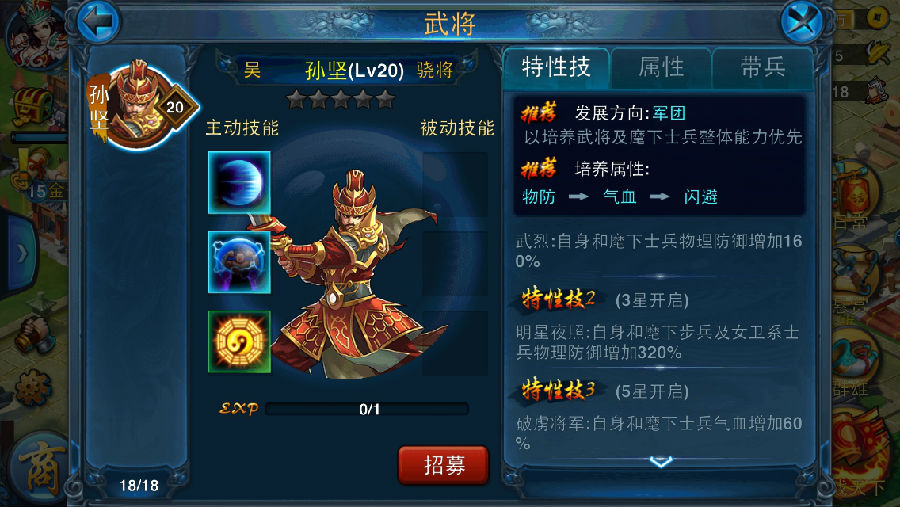Go back with the blue arrow button

[x=98, y=22]
